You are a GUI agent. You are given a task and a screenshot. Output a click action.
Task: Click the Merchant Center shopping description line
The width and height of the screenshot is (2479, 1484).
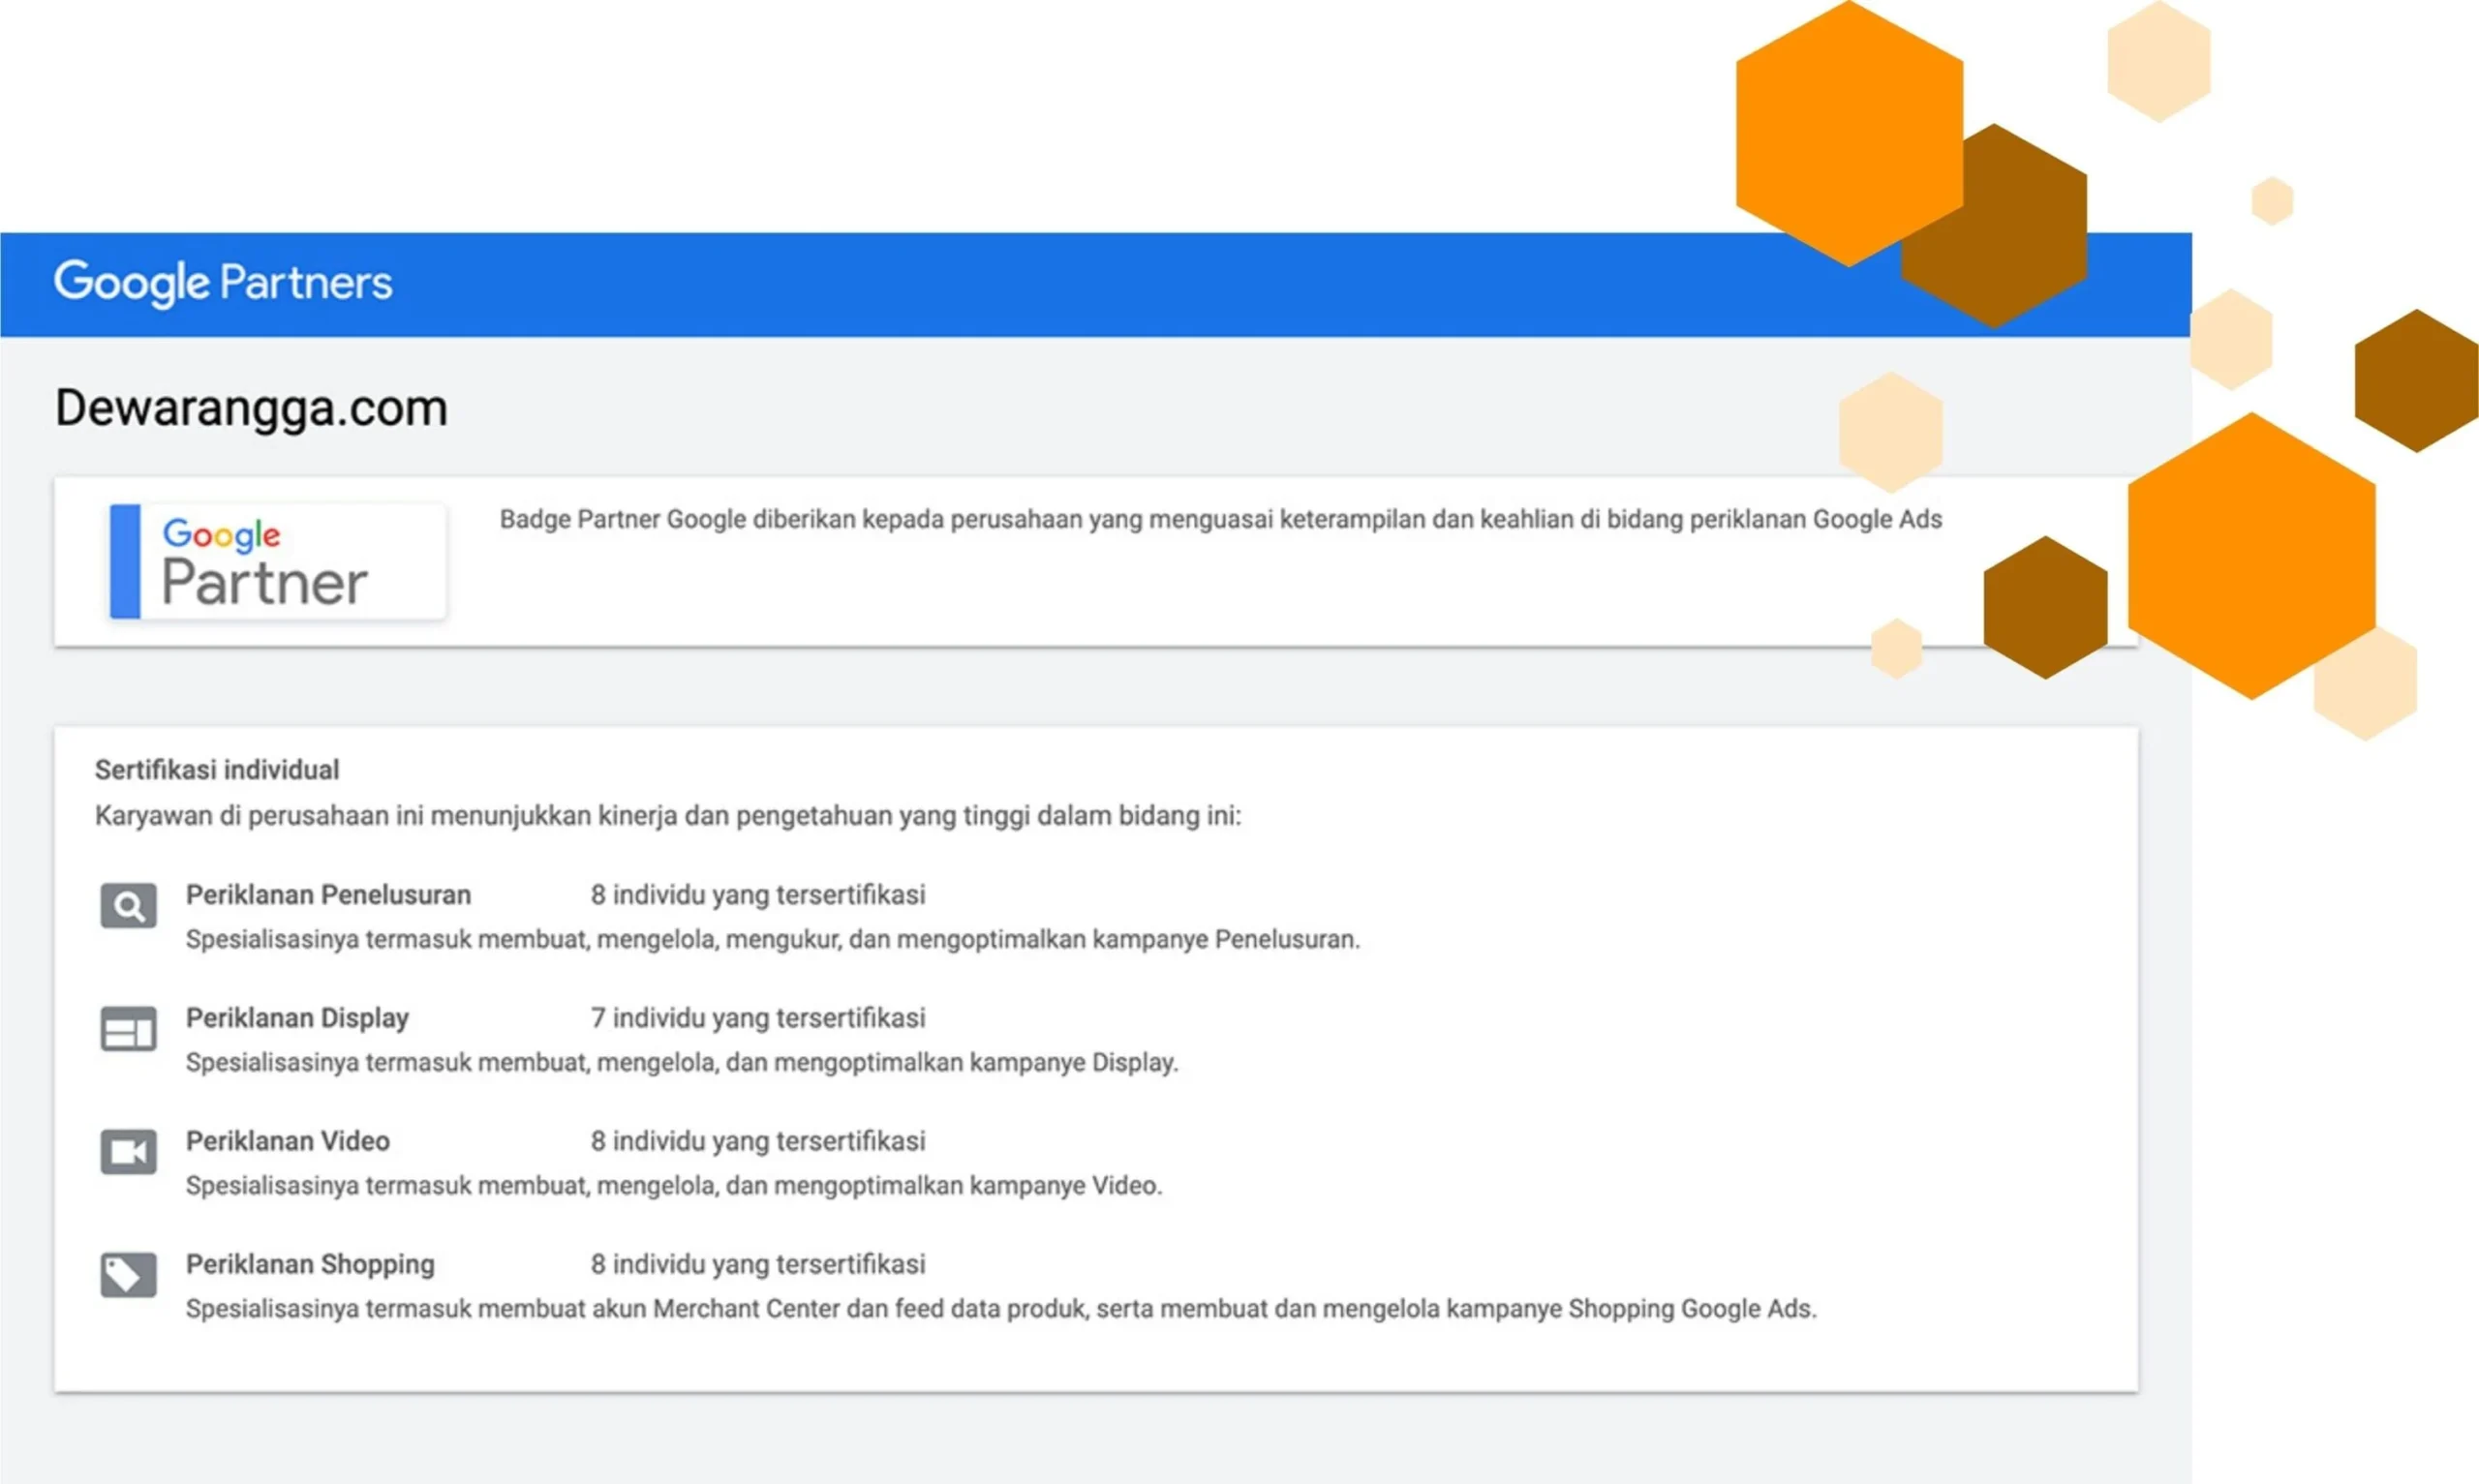pyautogui.click(x=1000, y=1309)
